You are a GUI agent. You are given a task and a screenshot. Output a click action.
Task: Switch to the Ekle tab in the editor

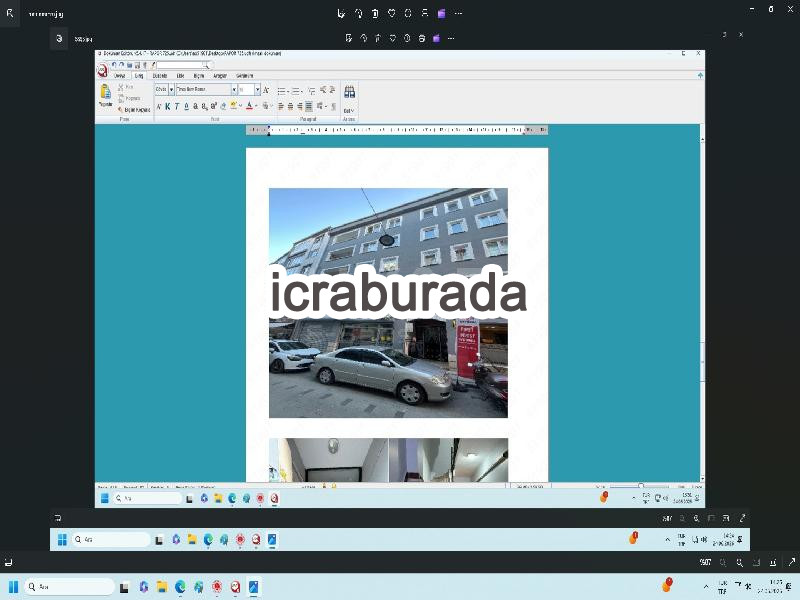pos(180,76)
